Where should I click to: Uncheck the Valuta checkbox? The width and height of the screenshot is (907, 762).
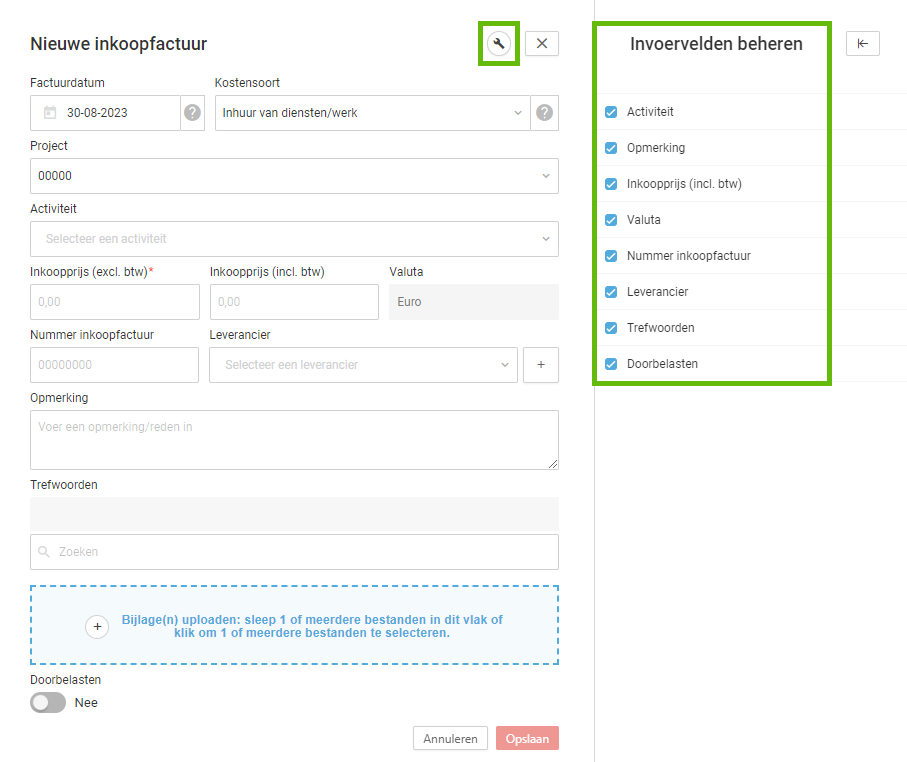coord(611,220)
